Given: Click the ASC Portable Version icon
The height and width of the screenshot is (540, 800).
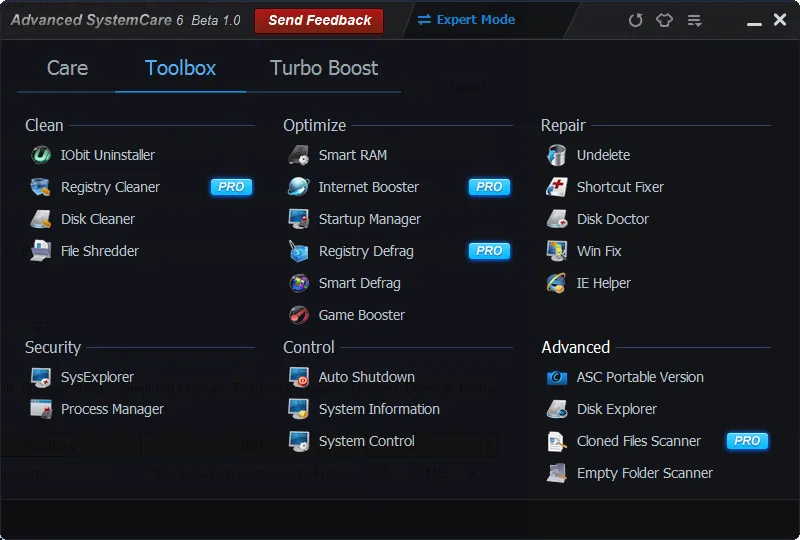Looking at the screenshot, I should 557,377.
